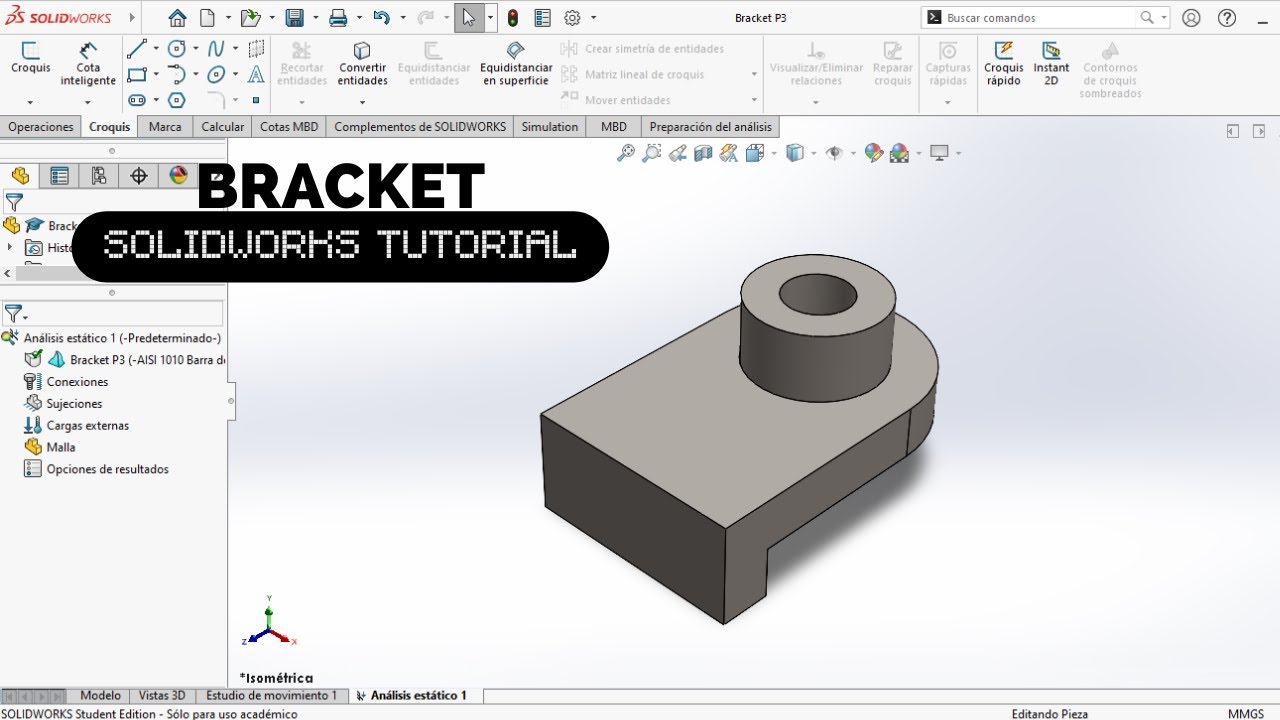Open dropdown under Cota inteligente
The width and height of the screenshot is (1280, 720).
(x=88, y=102)
